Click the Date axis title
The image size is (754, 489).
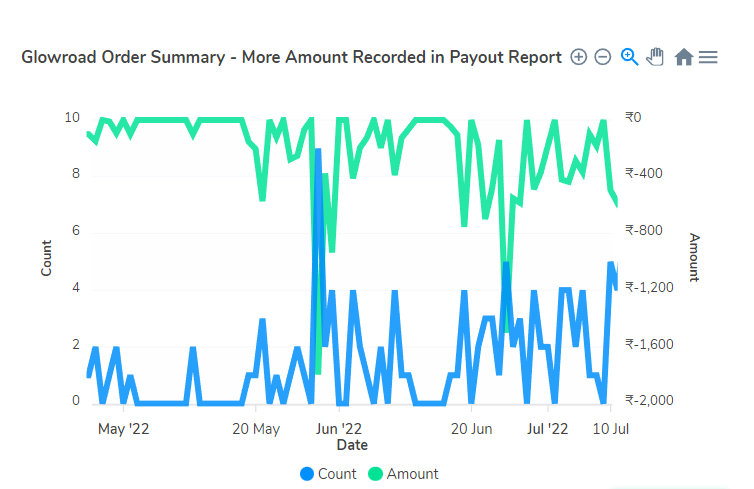[x=352, y=445]
